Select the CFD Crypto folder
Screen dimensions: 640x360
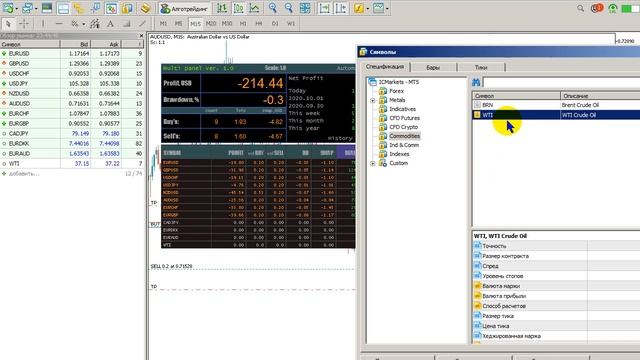[403, 127]
